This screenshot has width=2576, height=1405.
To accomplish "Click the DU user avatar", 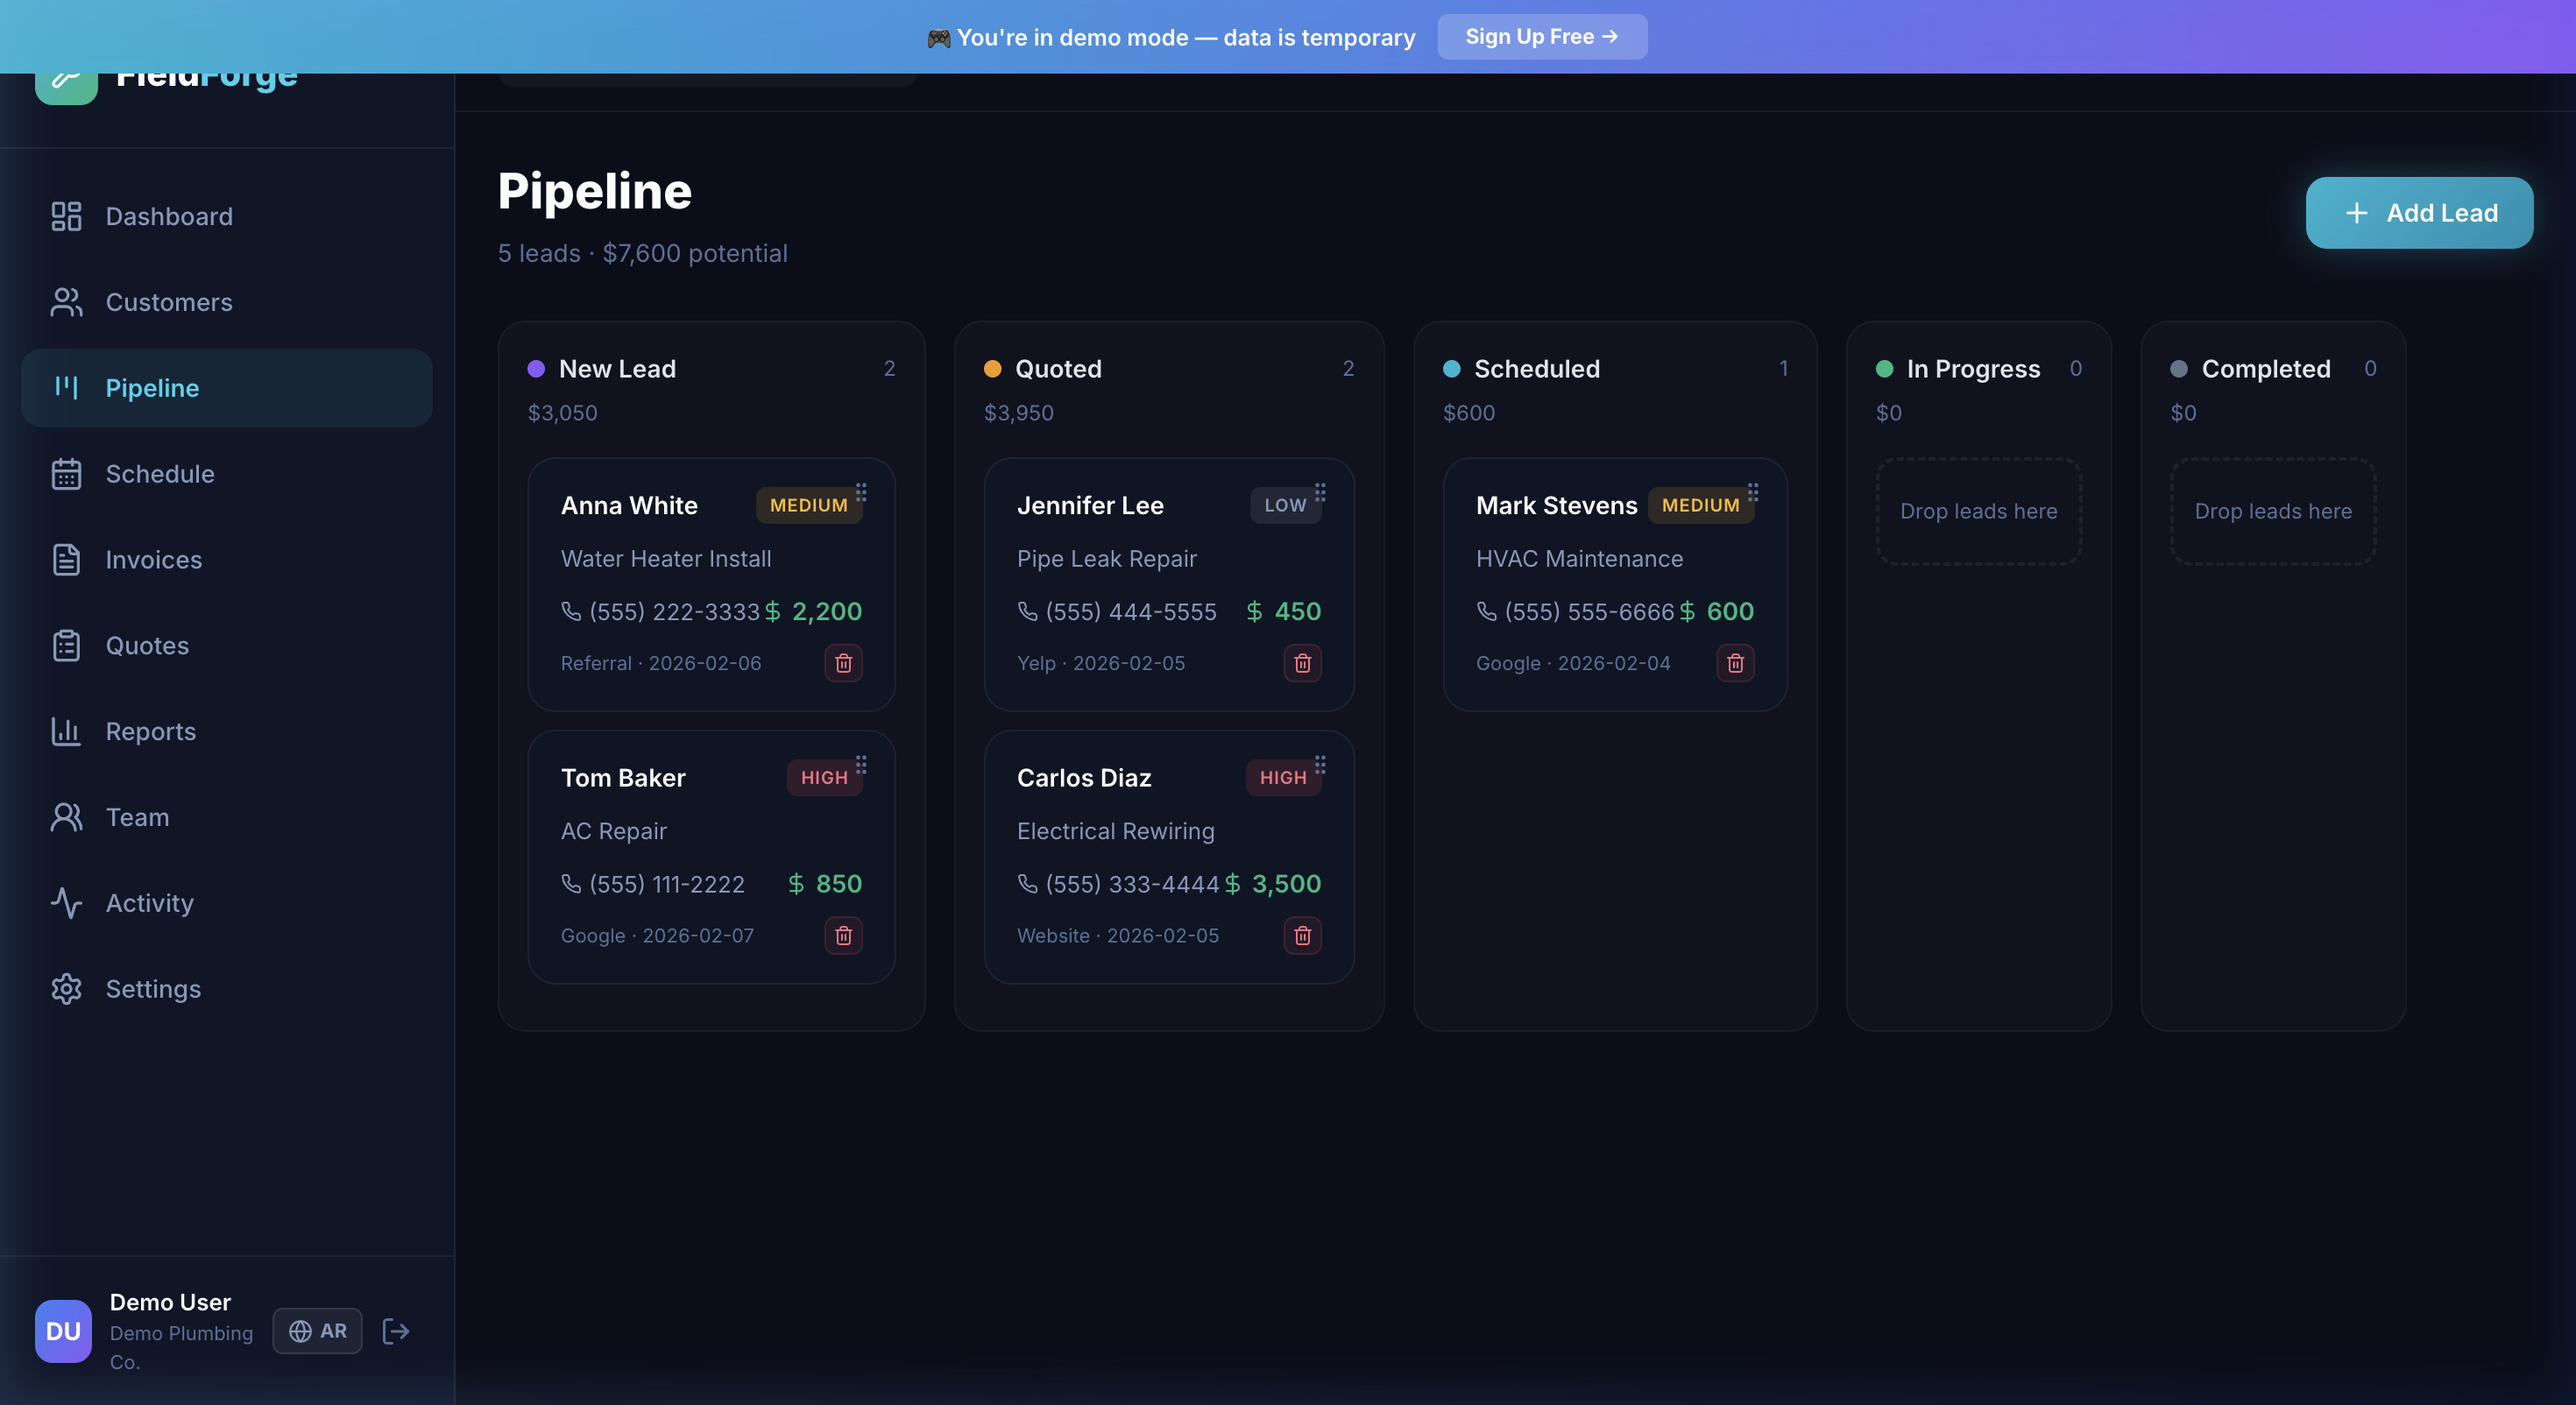I will 63,1331.
